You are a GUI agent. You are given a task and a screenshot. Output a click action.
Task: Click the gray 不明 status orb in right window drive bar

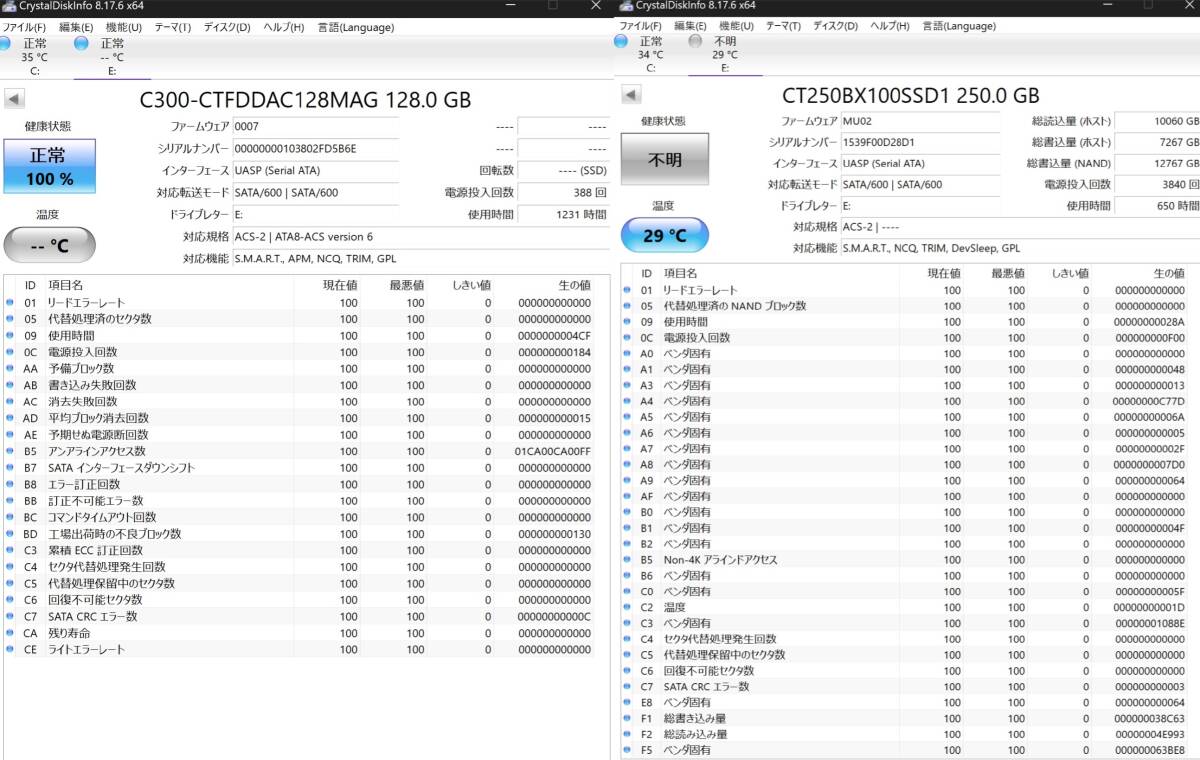tap(696, 41)
